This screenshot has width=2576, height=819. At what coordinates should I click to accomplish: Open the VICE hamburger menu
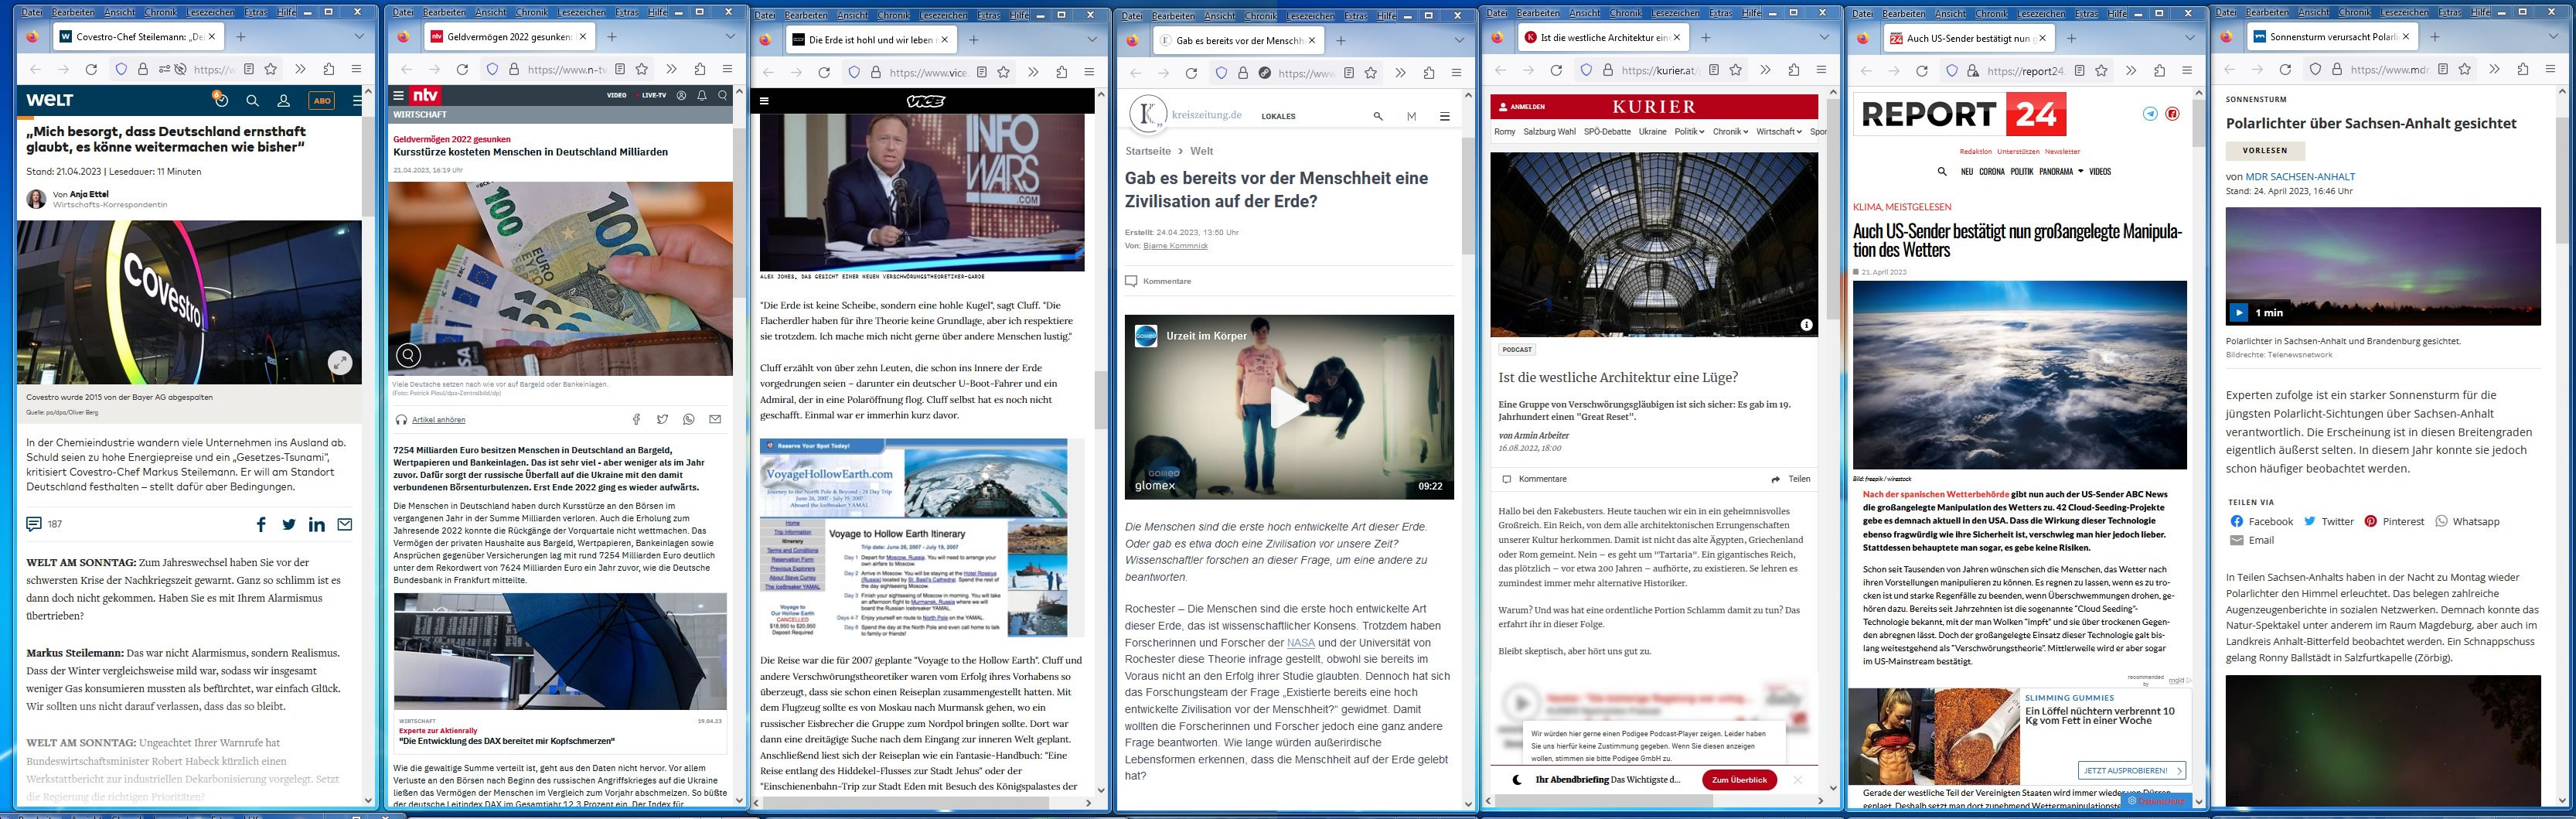pos(765,101)
